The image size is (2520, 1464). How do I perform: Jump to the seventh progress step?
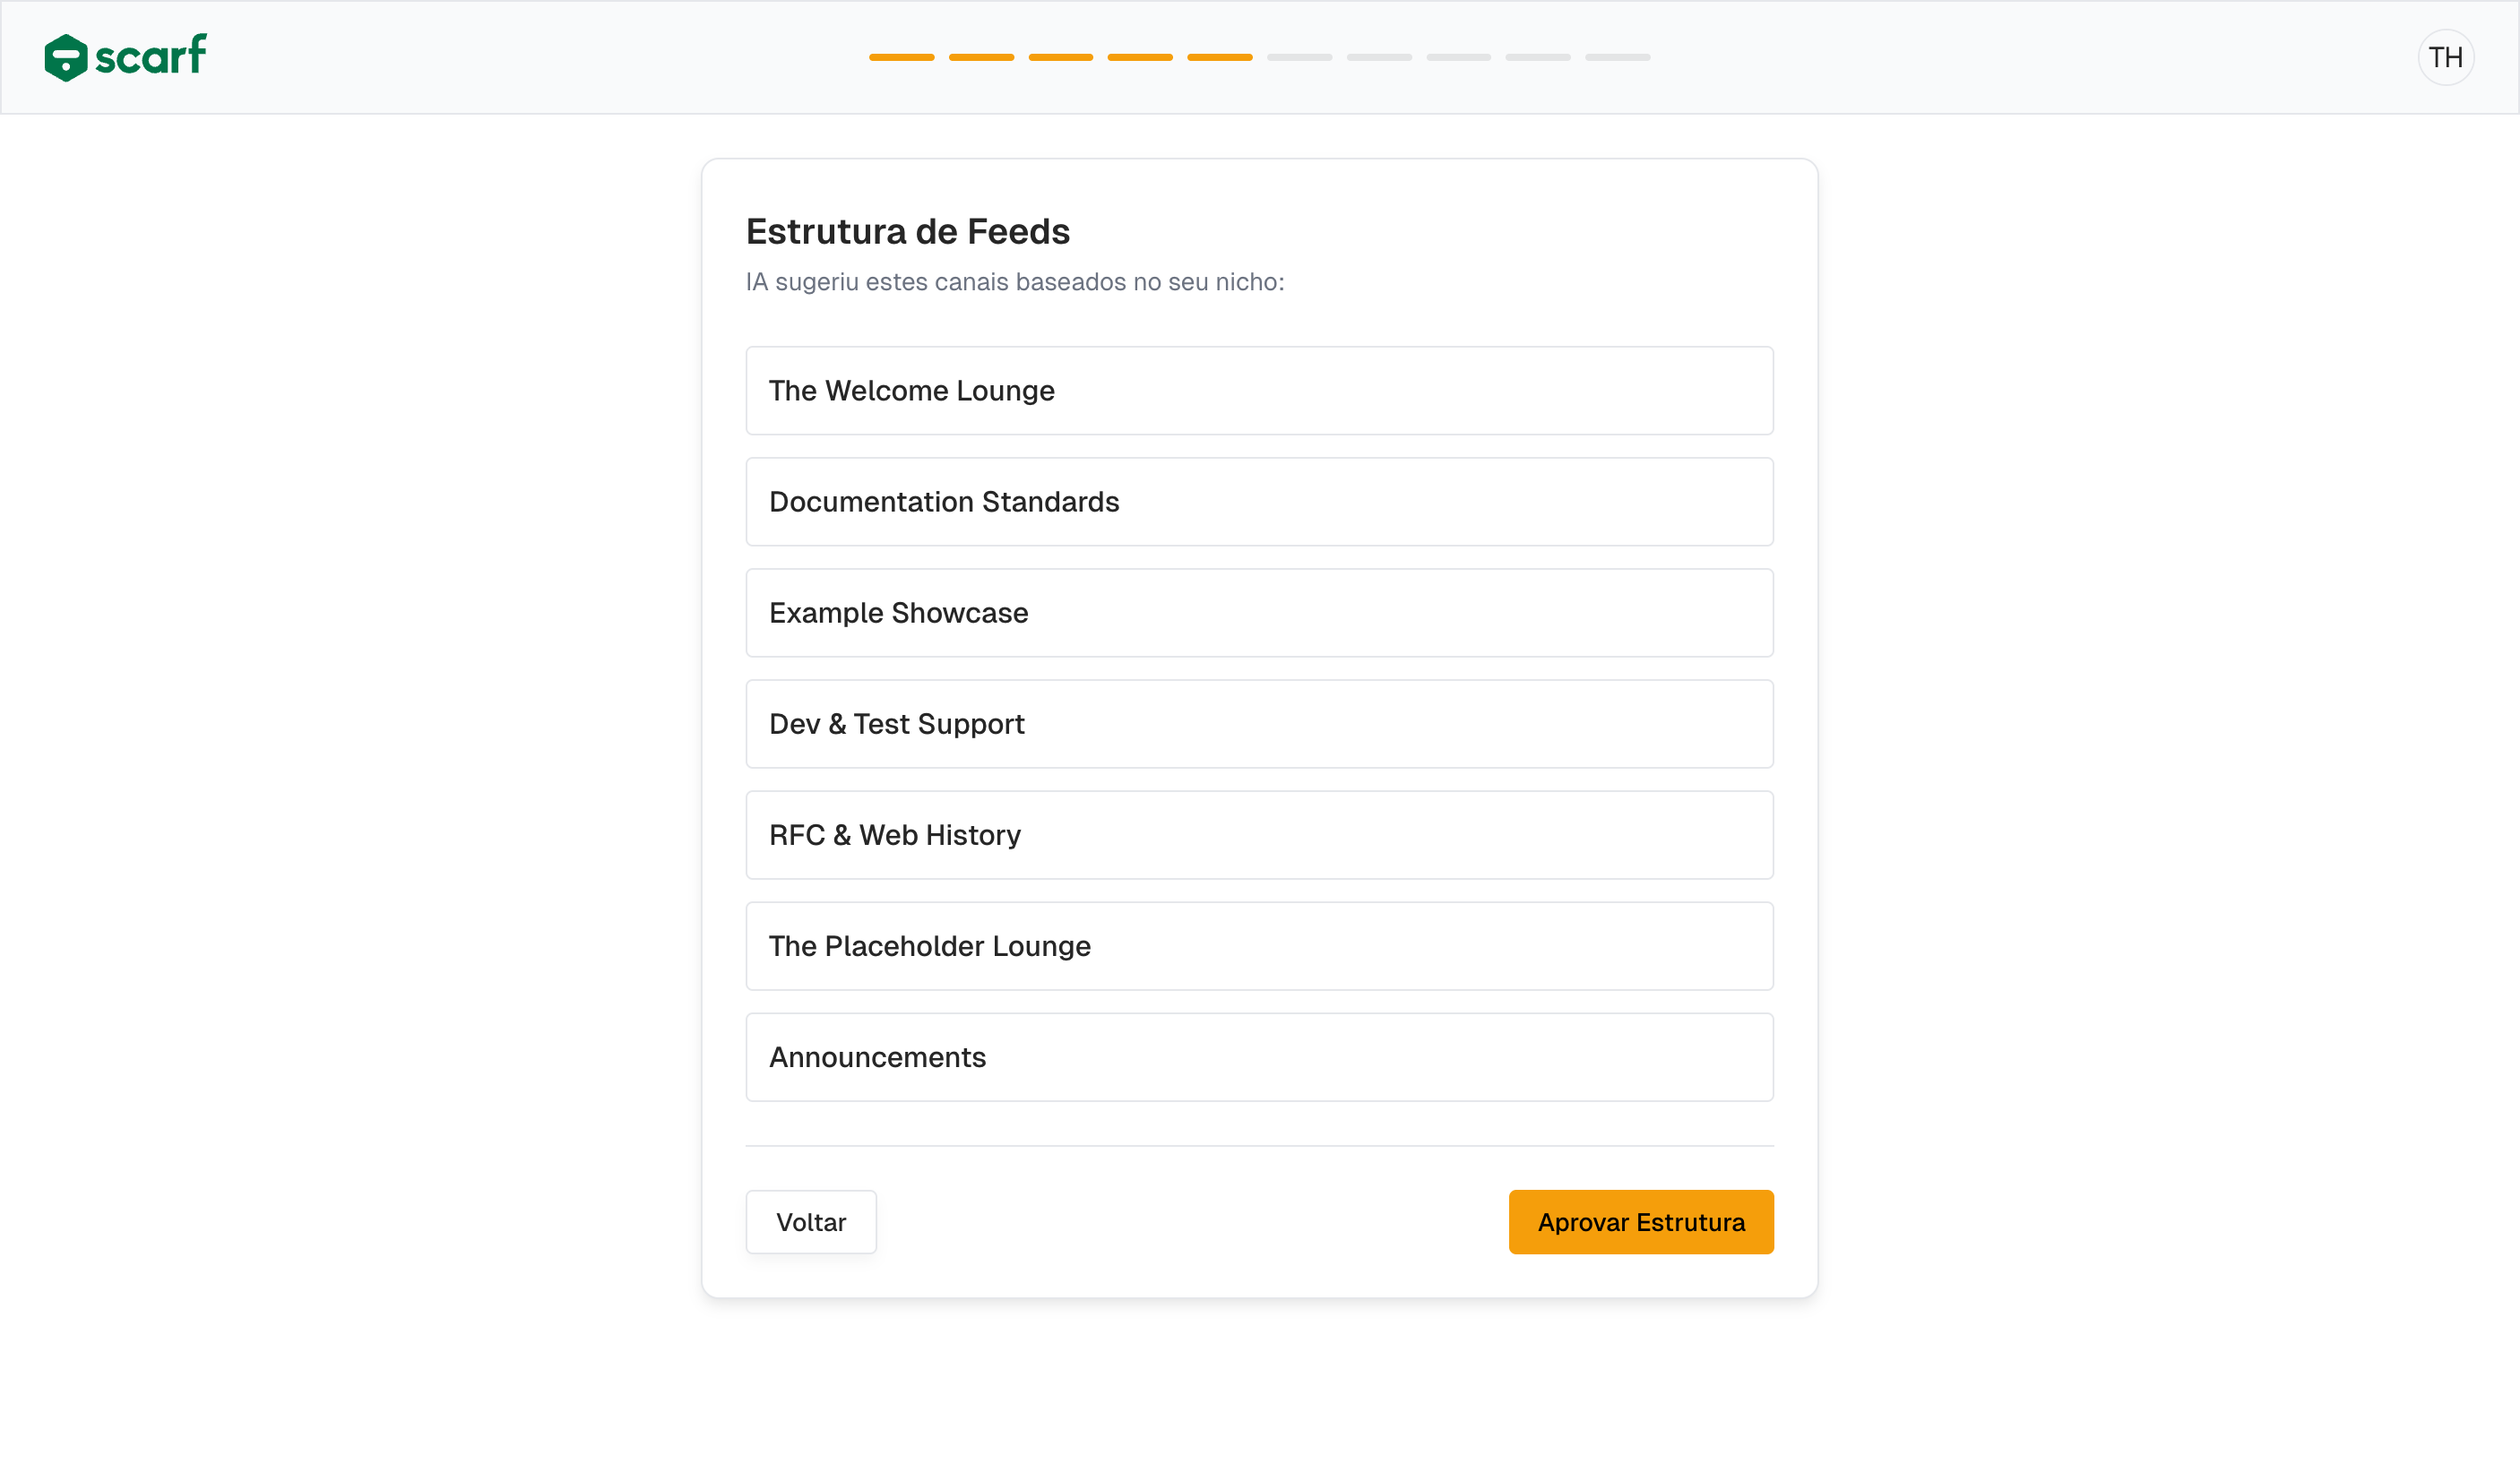pos(1379,57)
